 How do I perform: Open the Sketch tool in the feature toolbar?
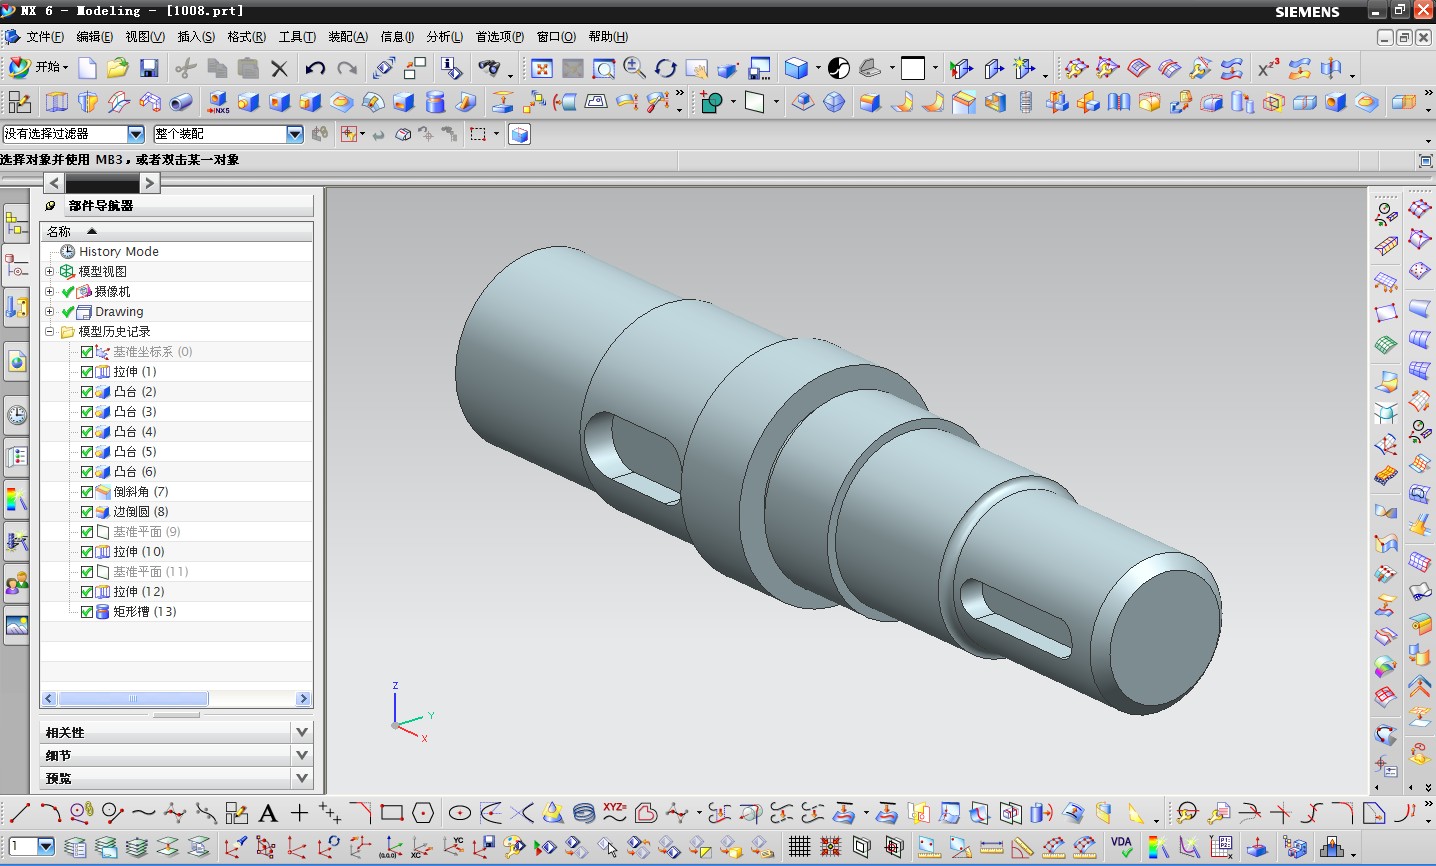coord(19,102)
